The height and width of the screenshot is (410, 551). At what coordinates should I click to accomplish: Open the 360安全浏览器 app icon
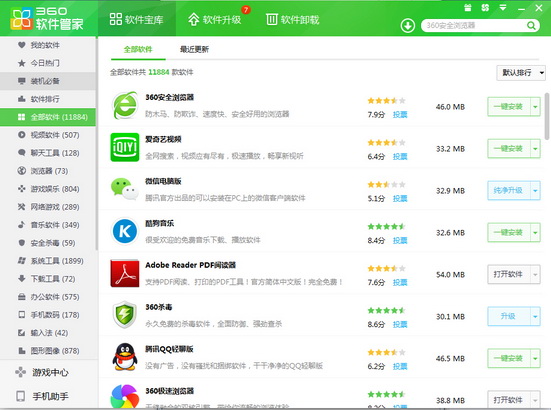pos(124,105)
